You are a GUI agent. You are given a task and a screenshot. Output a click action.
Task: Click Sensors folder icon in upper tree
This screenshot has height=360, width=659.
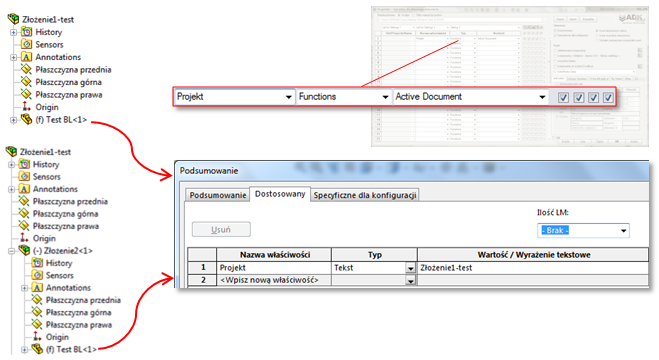26,44
